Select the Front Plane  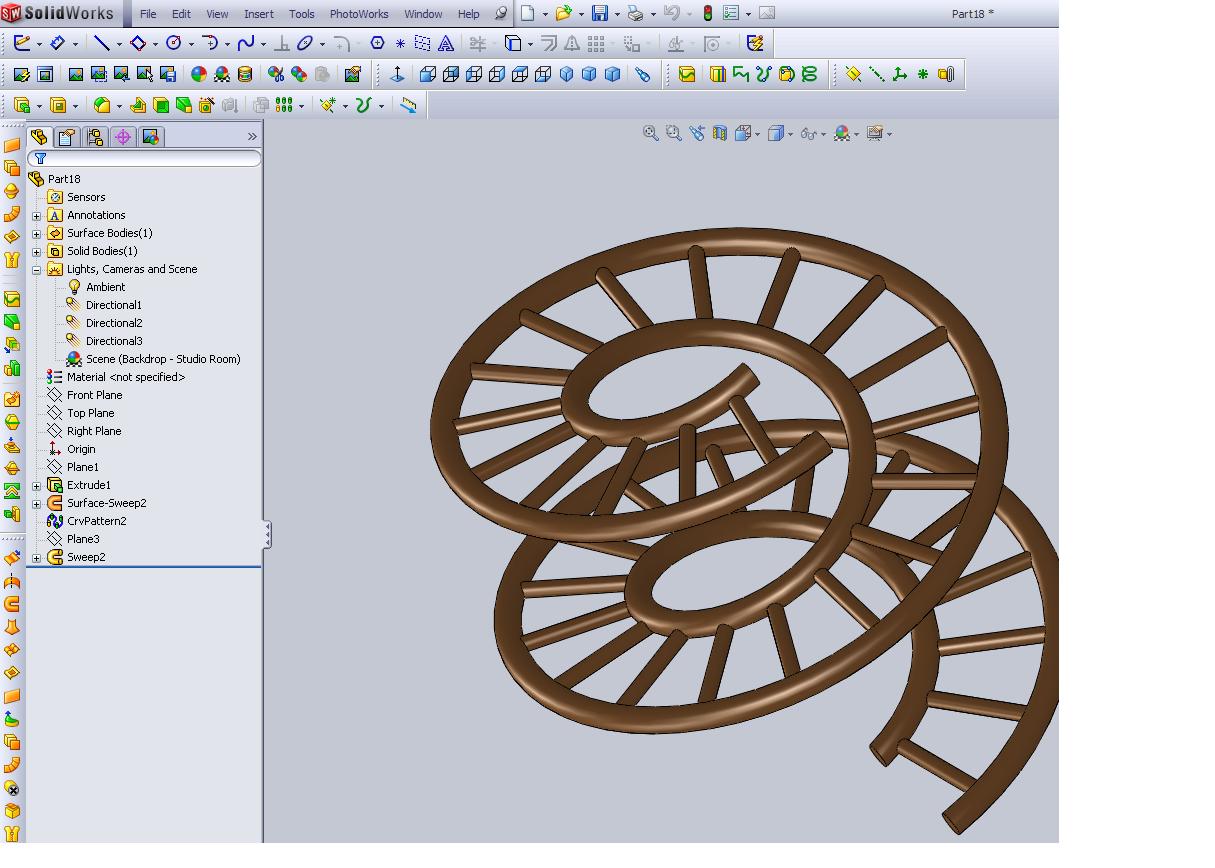pyautogui.click(x=94, y=395)
